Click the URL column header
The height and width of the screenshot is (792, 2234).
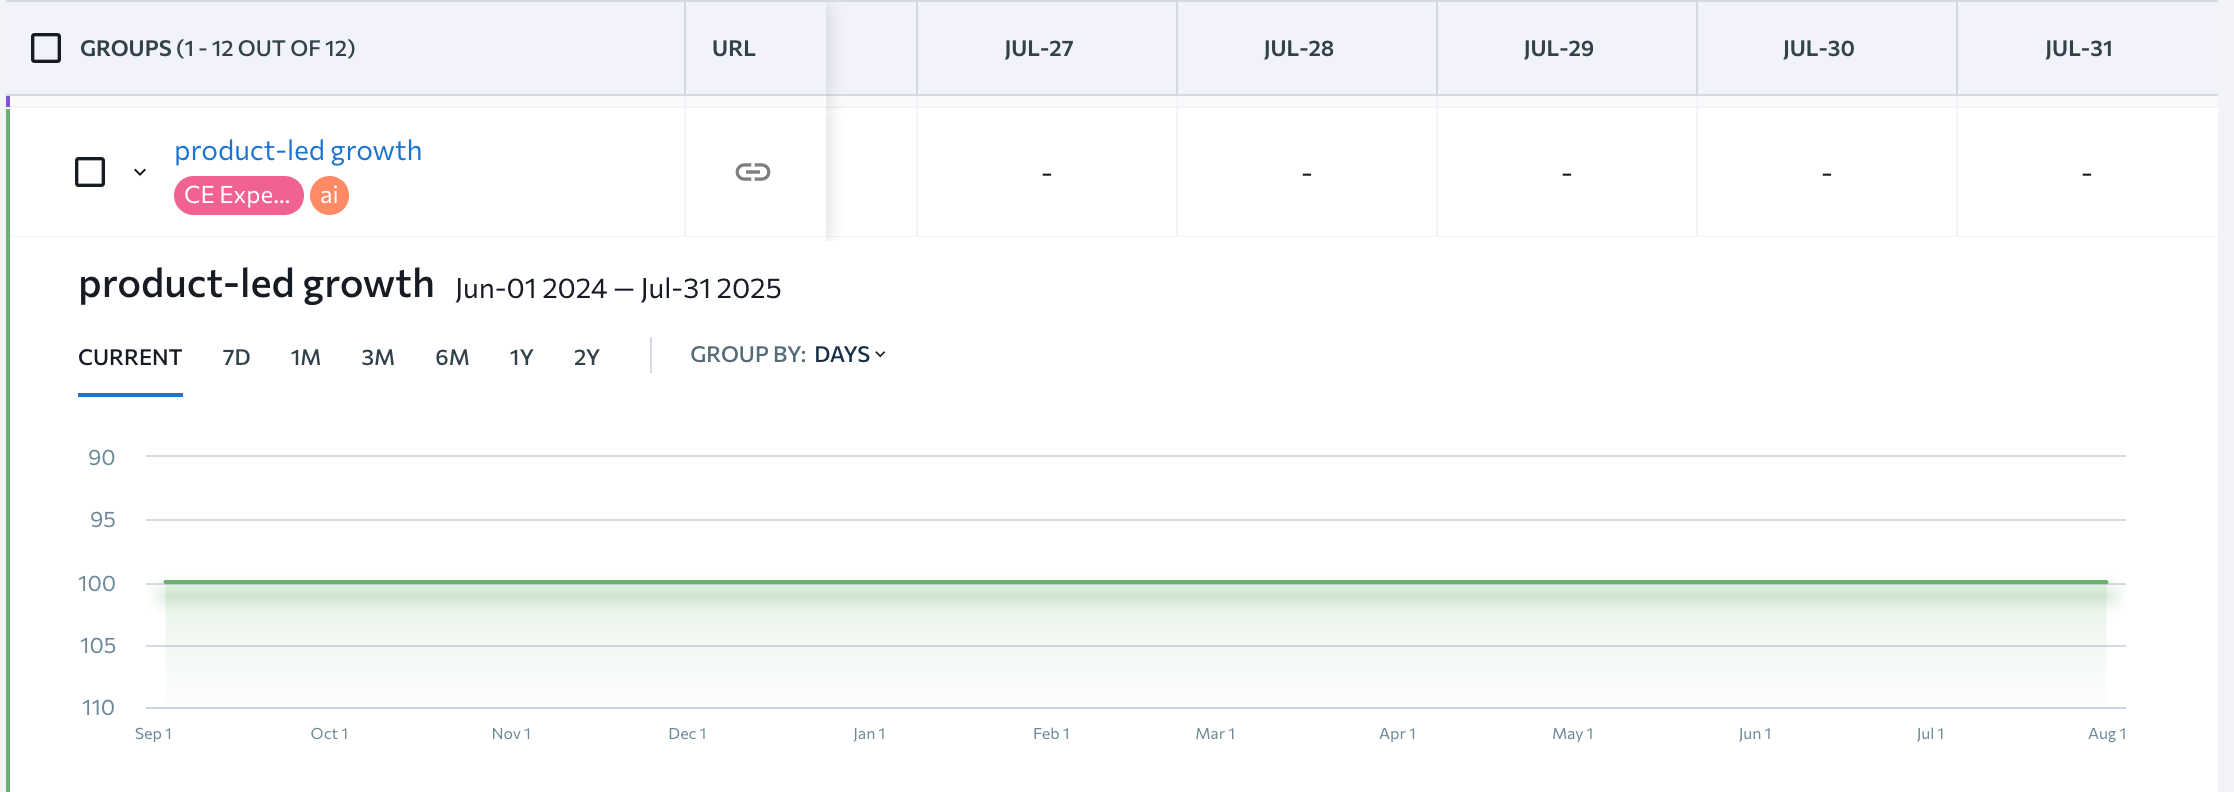(733, 48)
